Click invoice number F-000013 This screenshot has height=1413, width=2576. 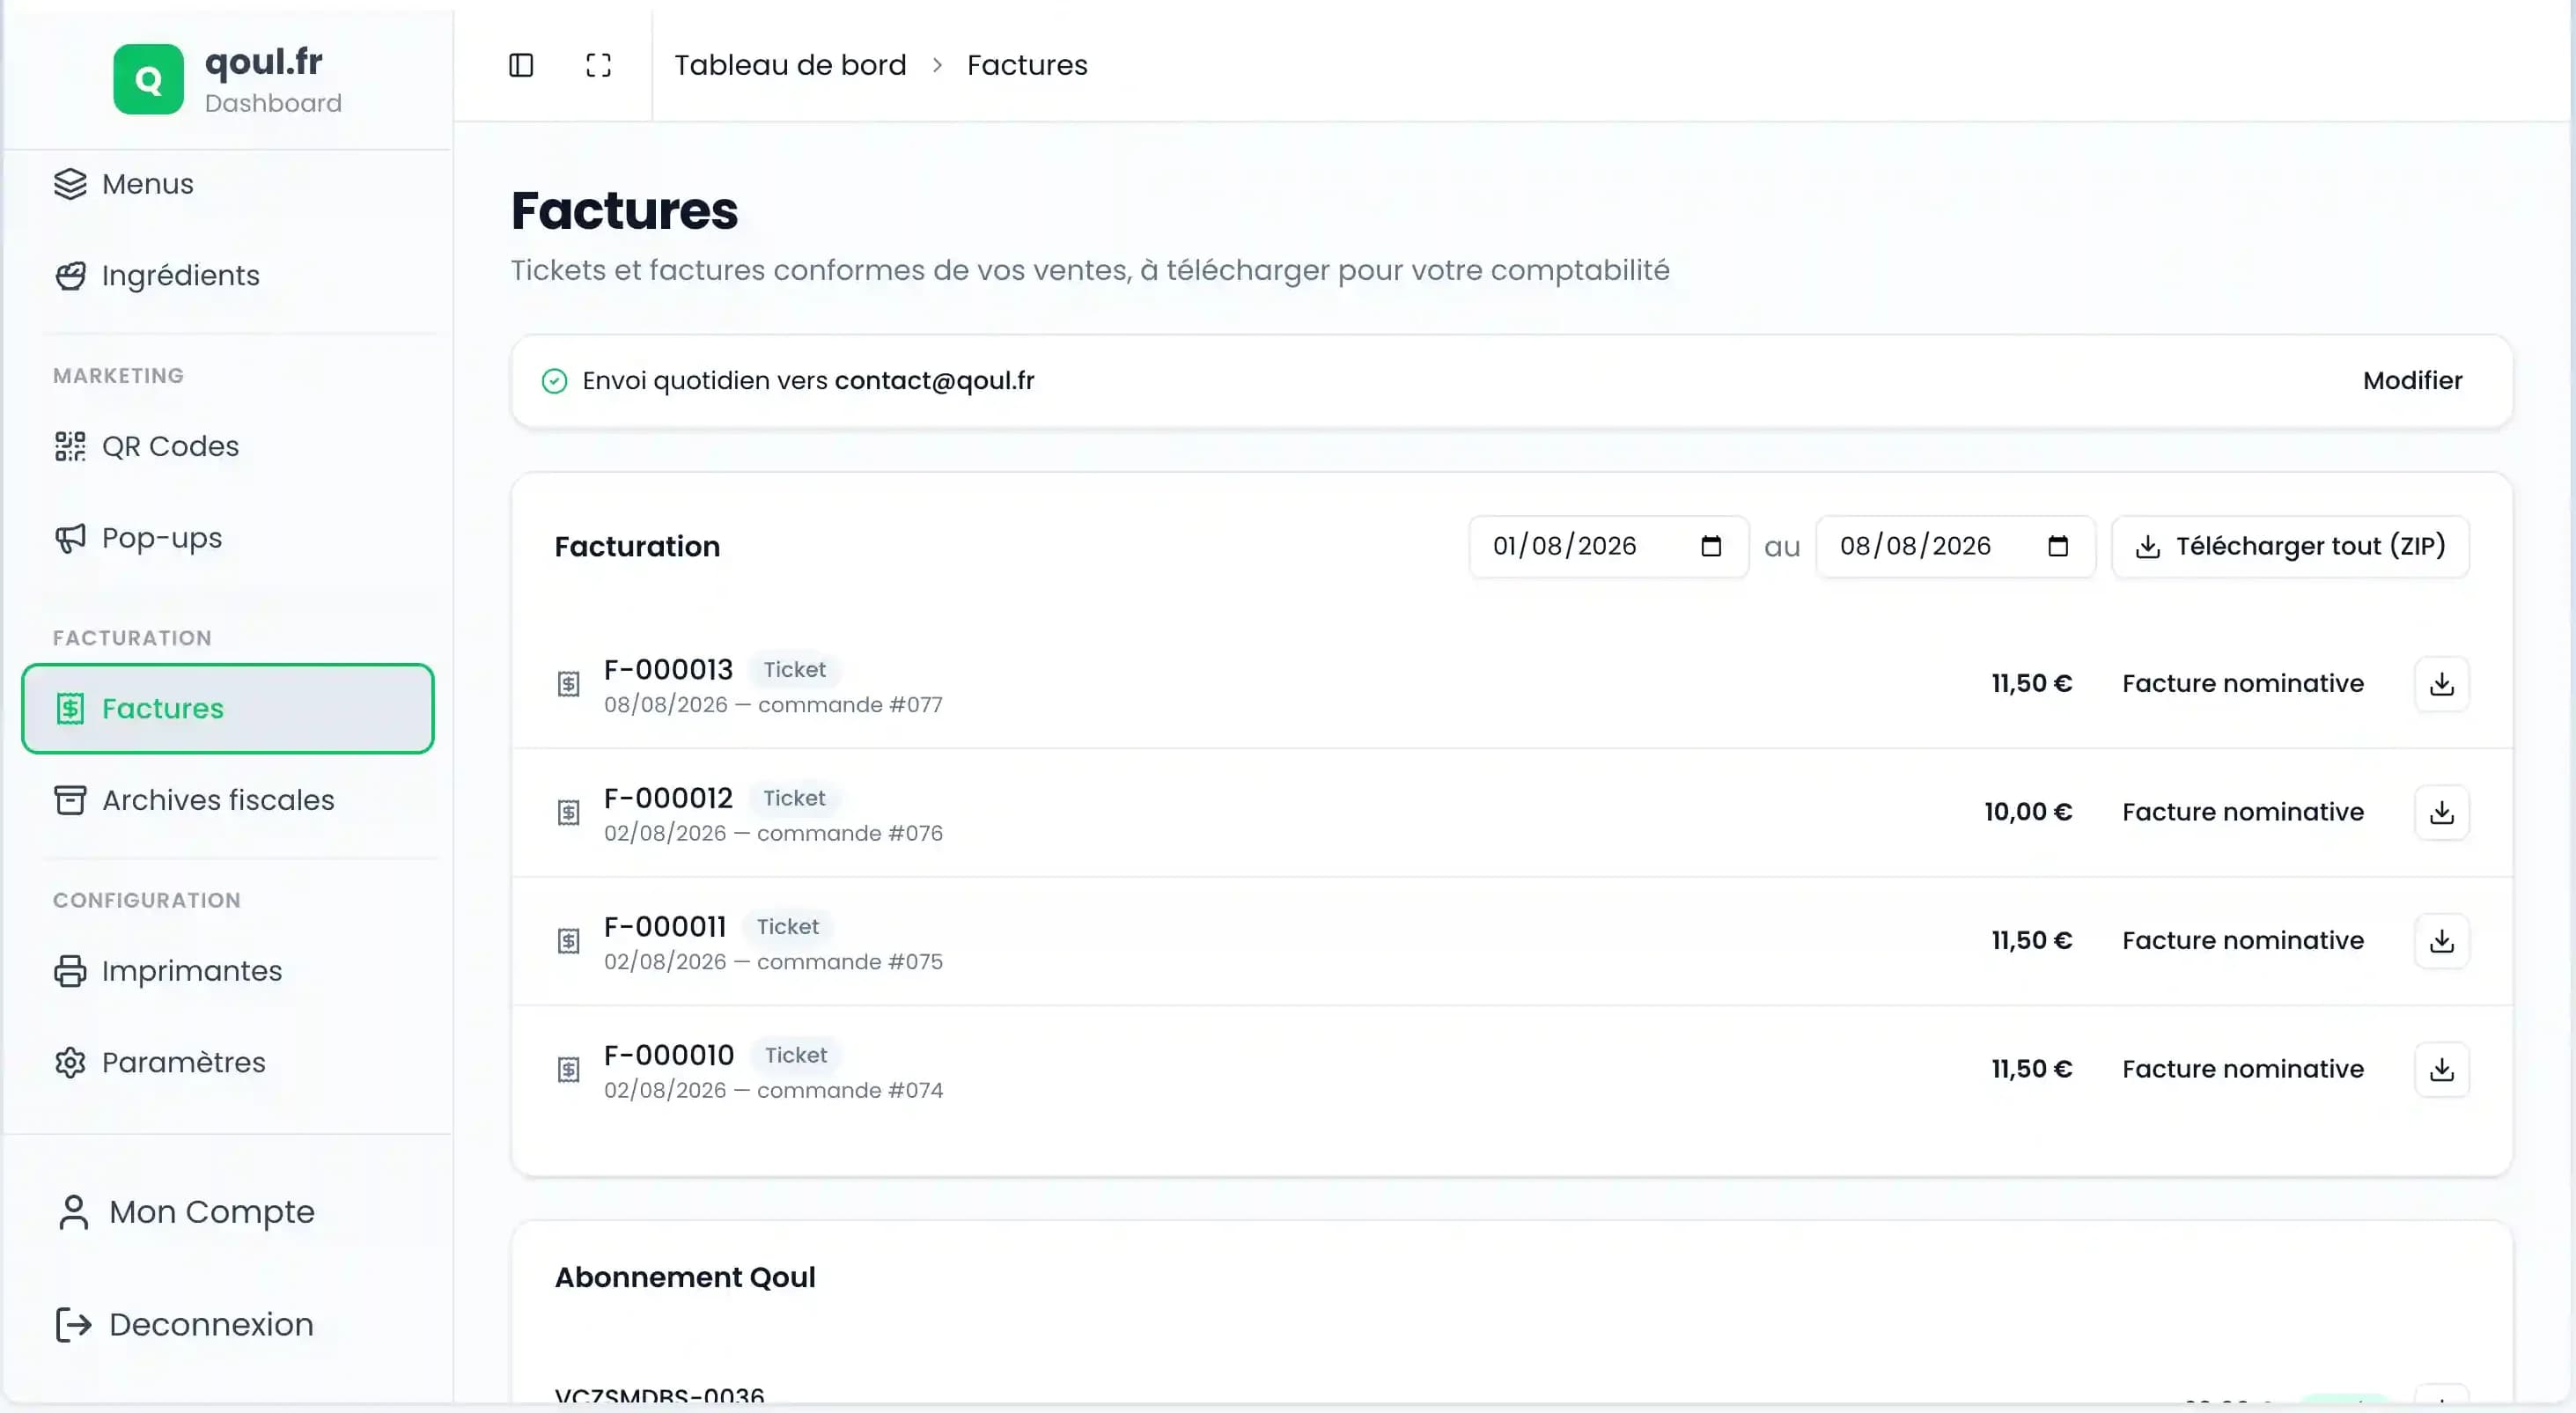[x=668, y=669]
